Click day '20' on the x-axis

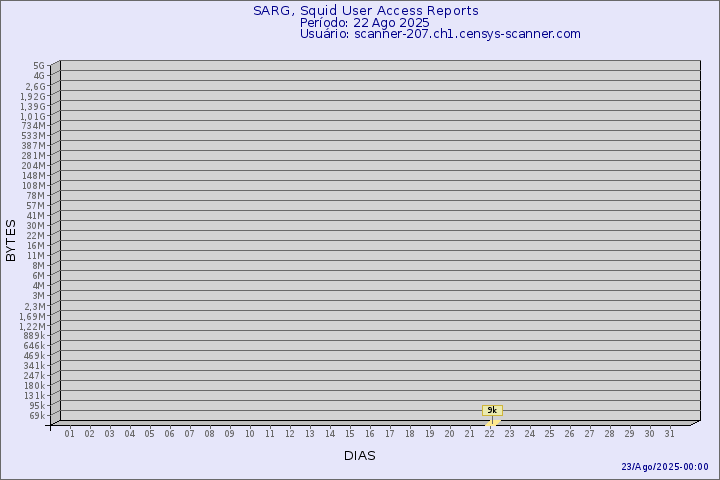450,434
